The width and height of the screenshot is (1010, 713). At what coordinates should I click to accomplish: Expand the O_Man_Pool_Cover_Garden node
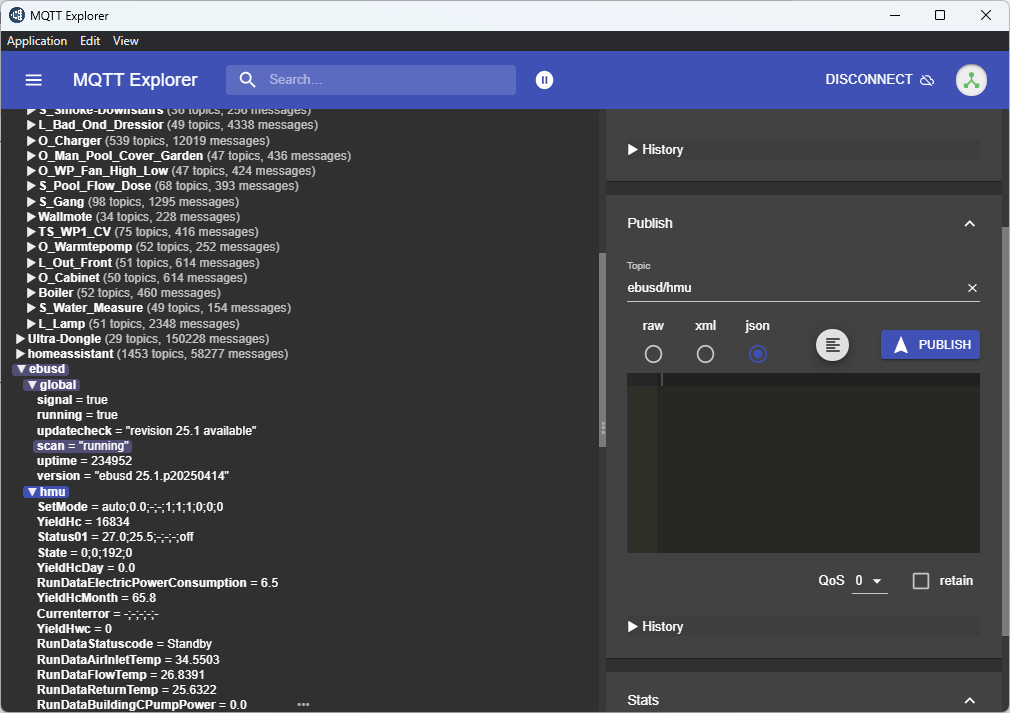pos(31,156)
